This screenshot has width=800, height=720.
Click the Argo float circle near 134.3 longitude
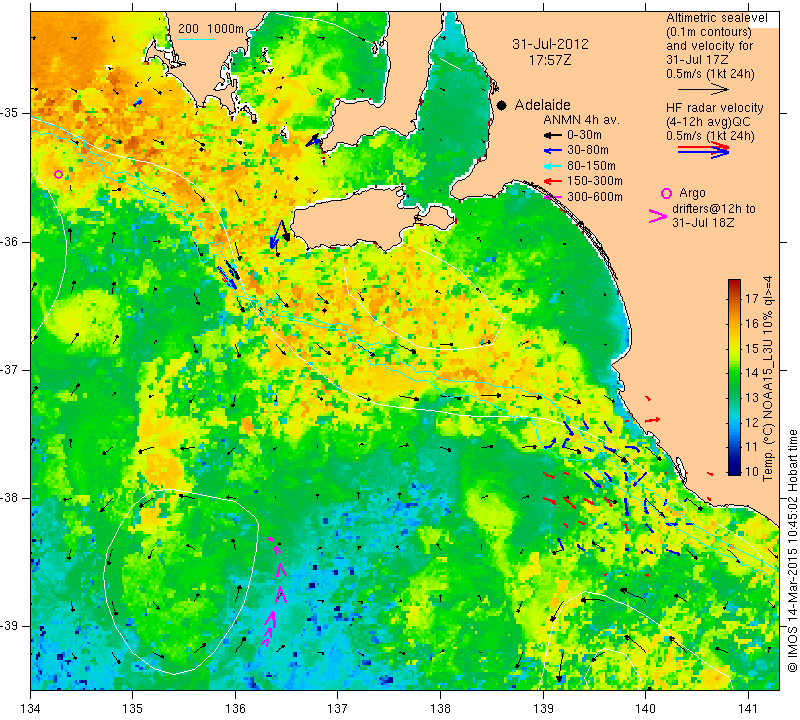[x=59, y=175]
